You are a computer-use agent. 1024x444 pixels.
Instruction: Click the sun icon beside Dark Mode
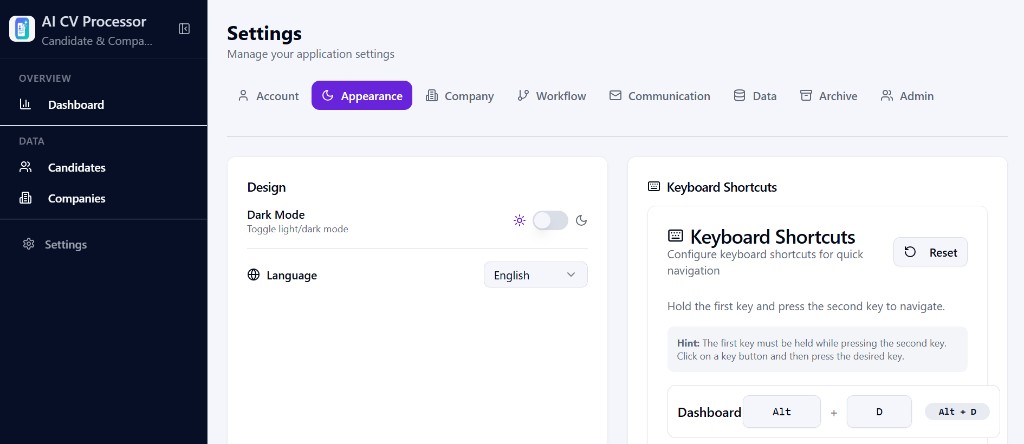tap(519, 221)
